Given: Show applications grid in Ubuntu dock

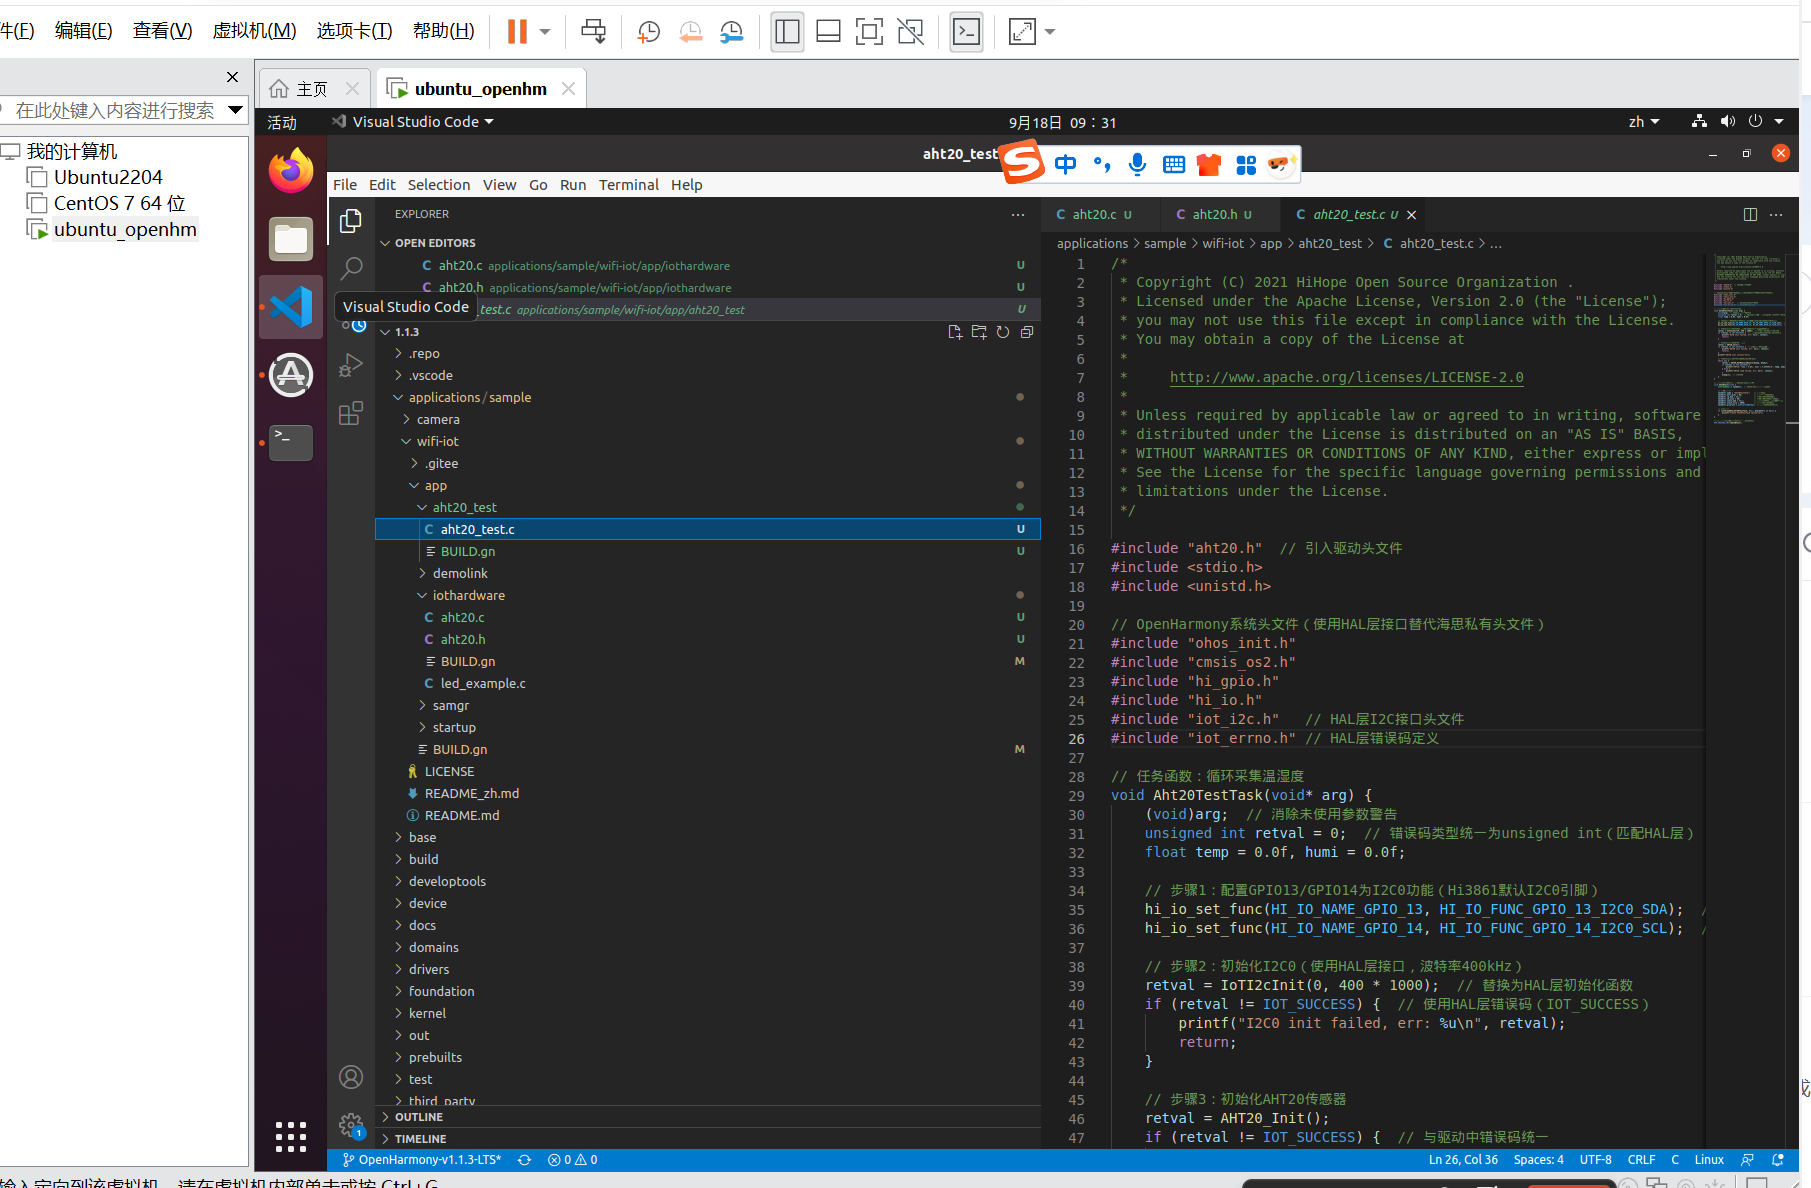Looking at the screenshot, I should point(291,1136).
